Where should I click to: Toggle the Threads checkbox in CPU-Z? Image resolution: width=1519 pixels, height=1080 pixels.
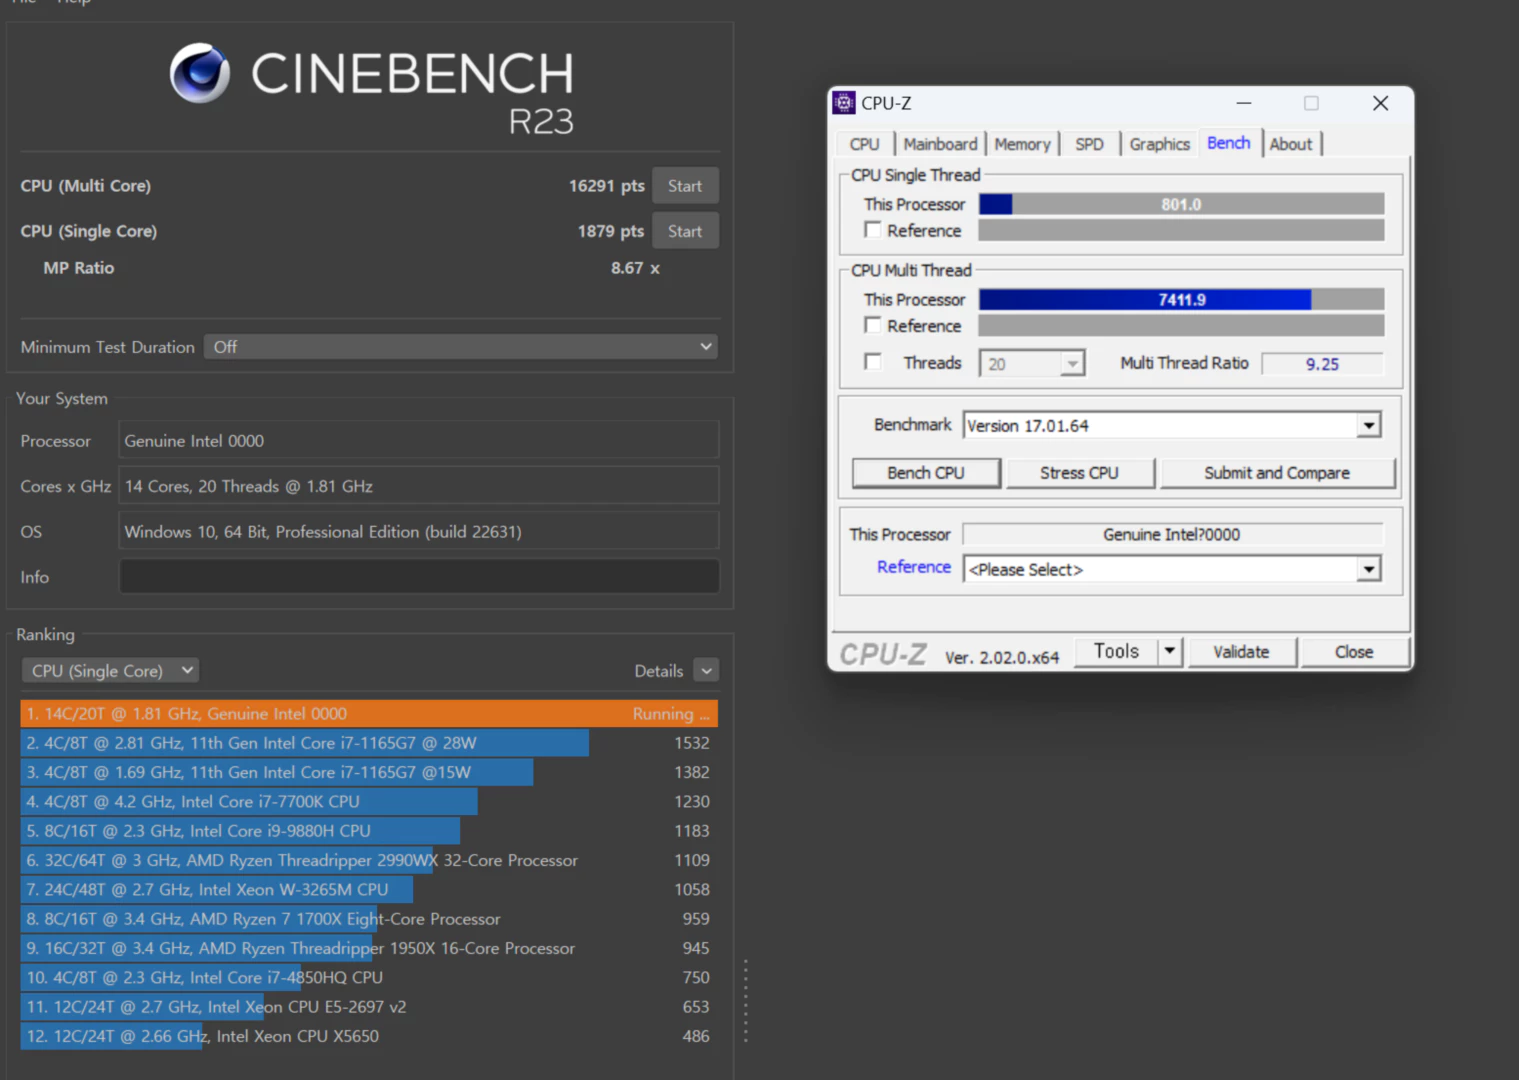tap(873, 362)
